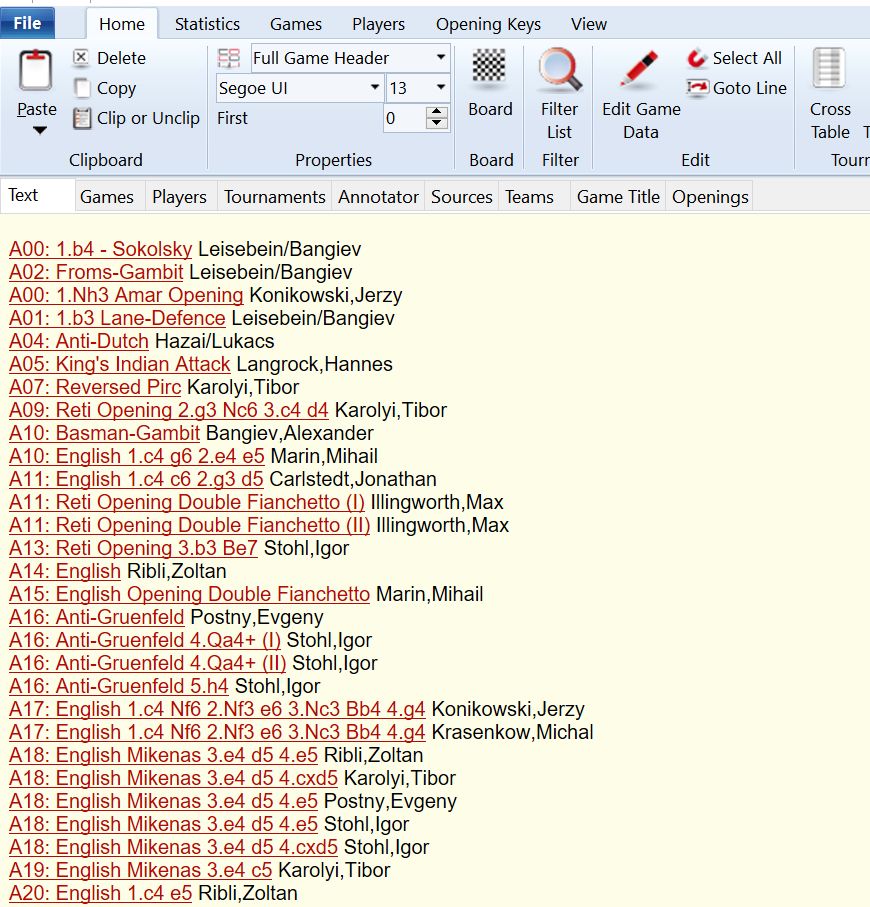Open the Cross Table icon
870x907 pixels.
830,70
